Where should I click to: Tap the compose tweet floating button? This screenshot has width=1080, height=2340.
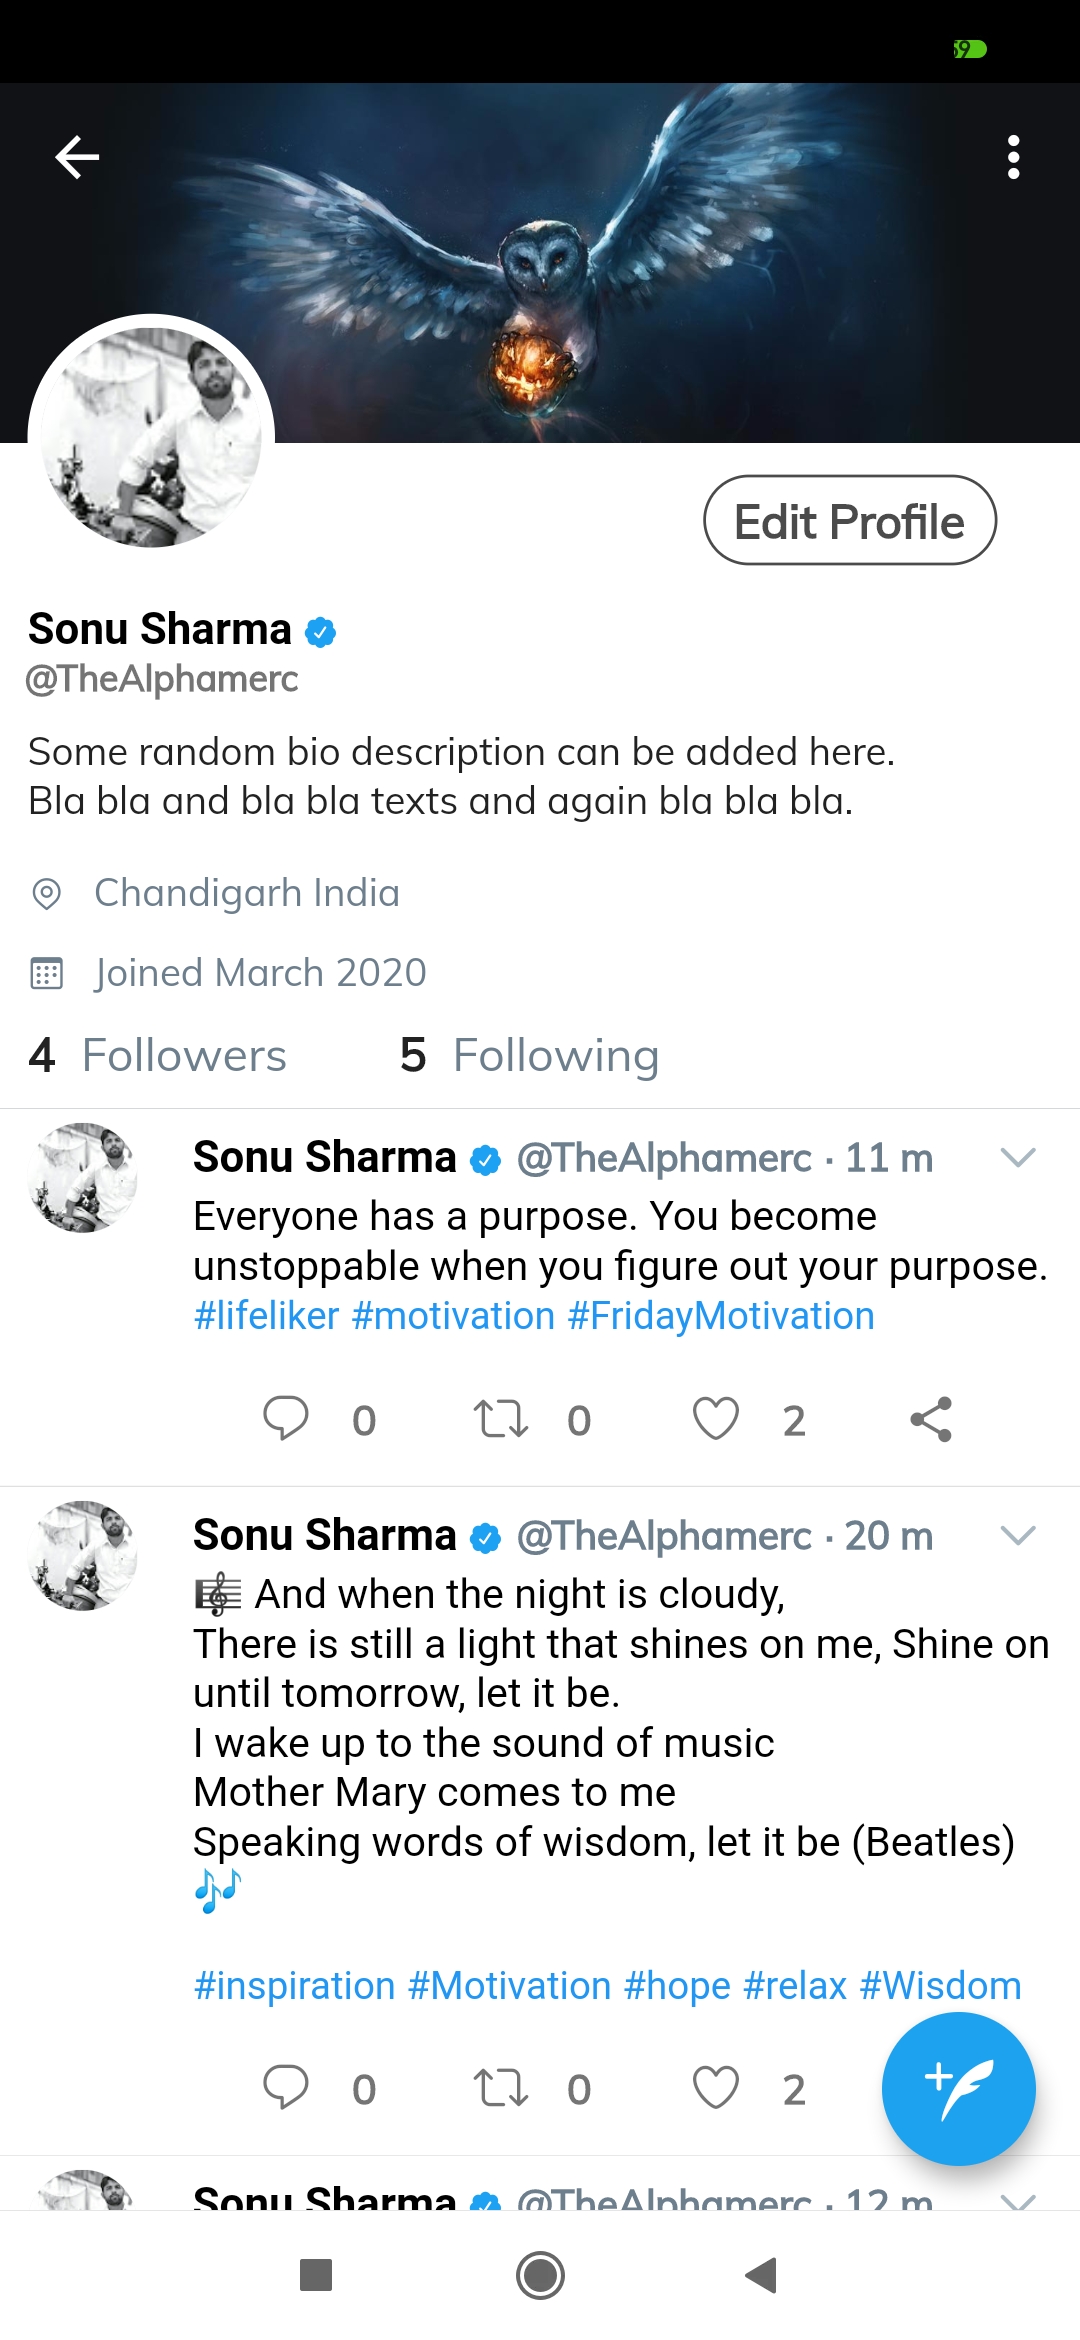point(958,2088)
